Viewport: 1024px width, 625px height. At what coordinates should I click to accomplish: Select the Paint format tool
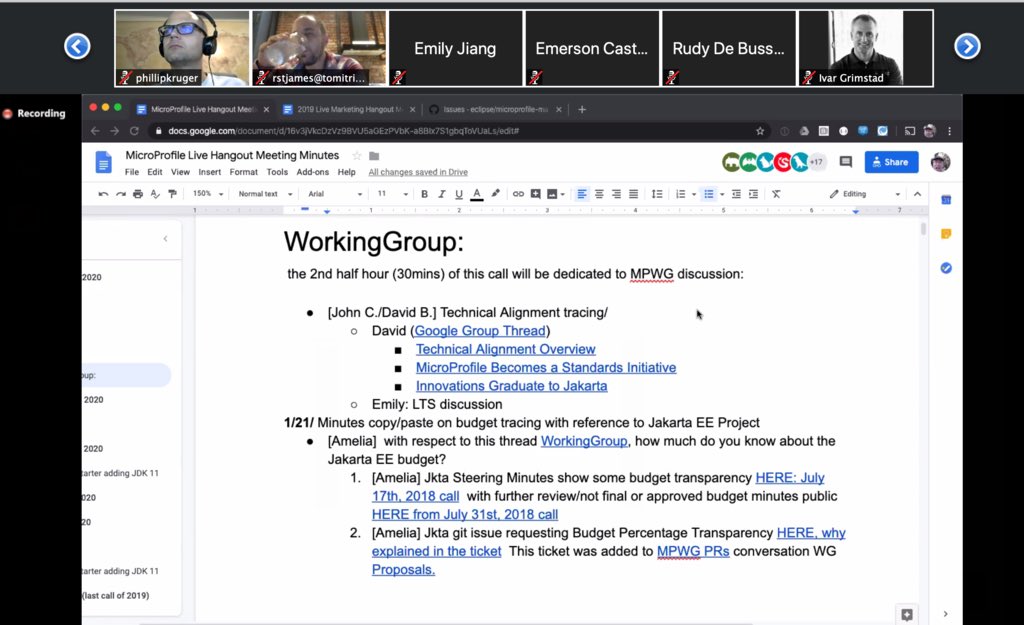coord(172,194)
